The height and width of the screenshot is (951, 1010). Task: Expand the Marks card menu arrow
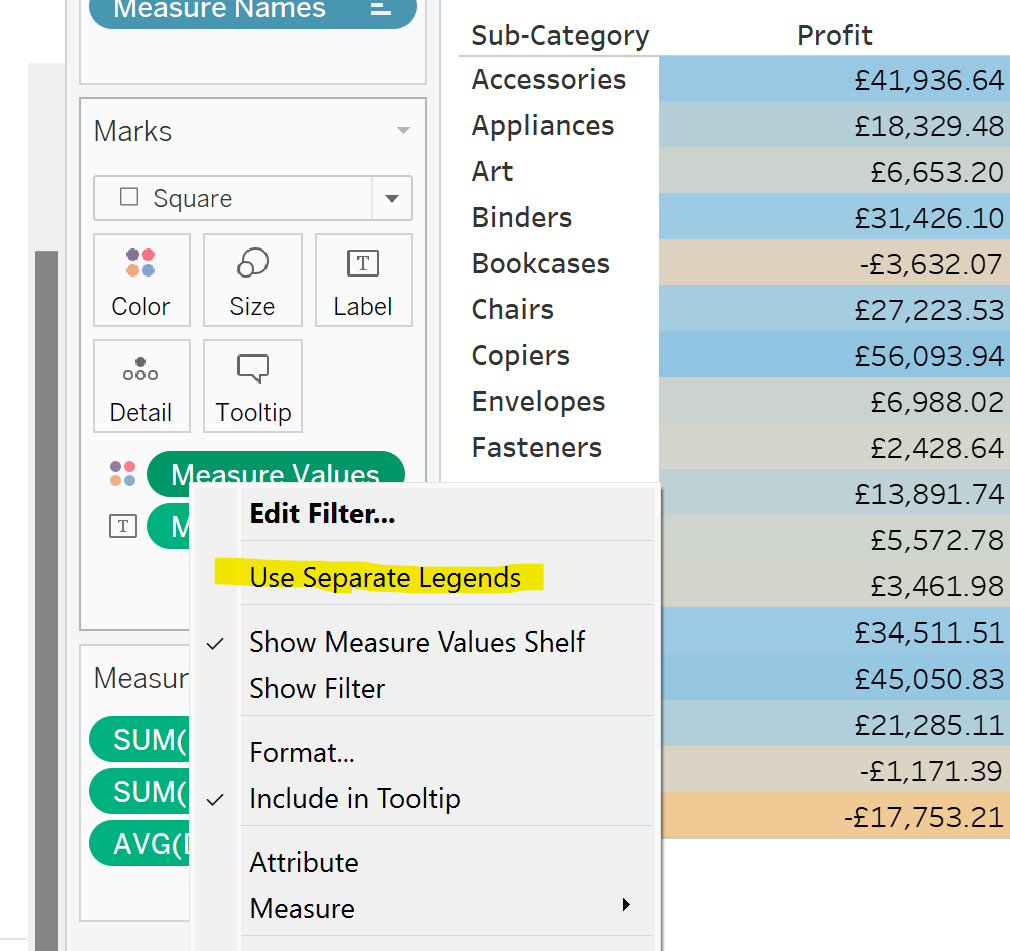point(403,131)
